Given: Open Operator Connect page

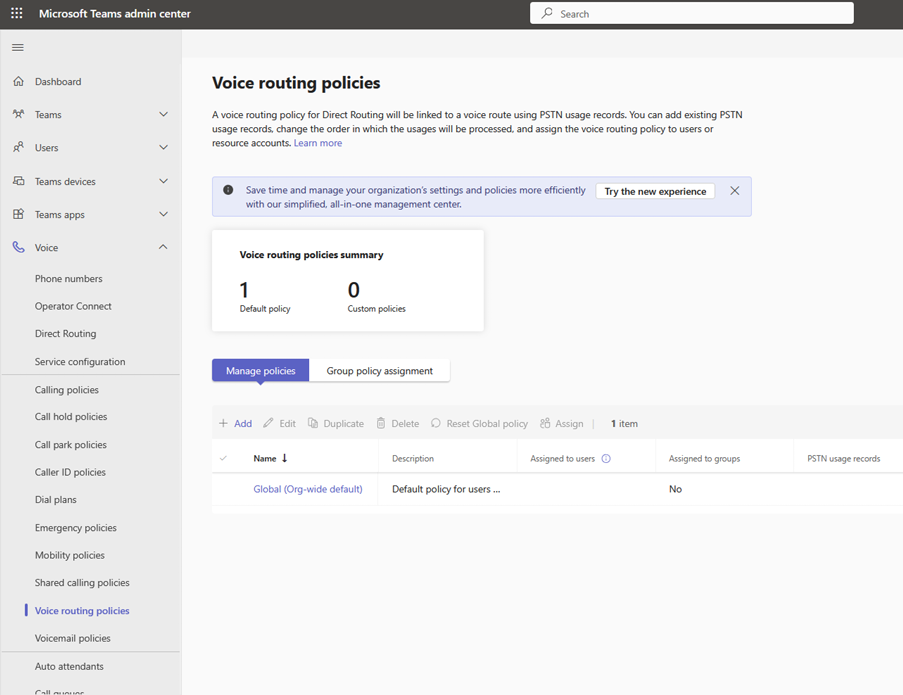Looking at the screenshot, I should tap(73, 306).
